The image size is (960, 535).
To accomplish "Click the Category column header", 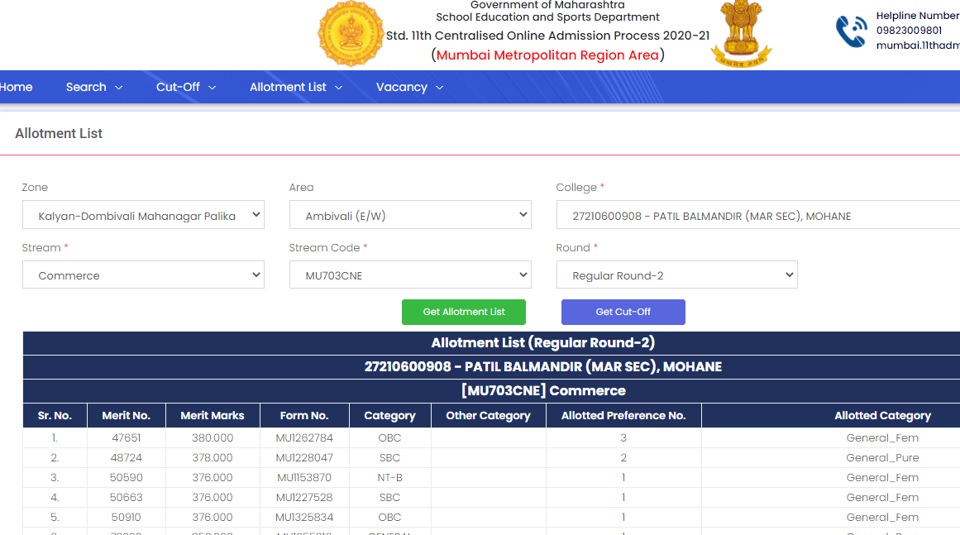I will coord(390,416).
